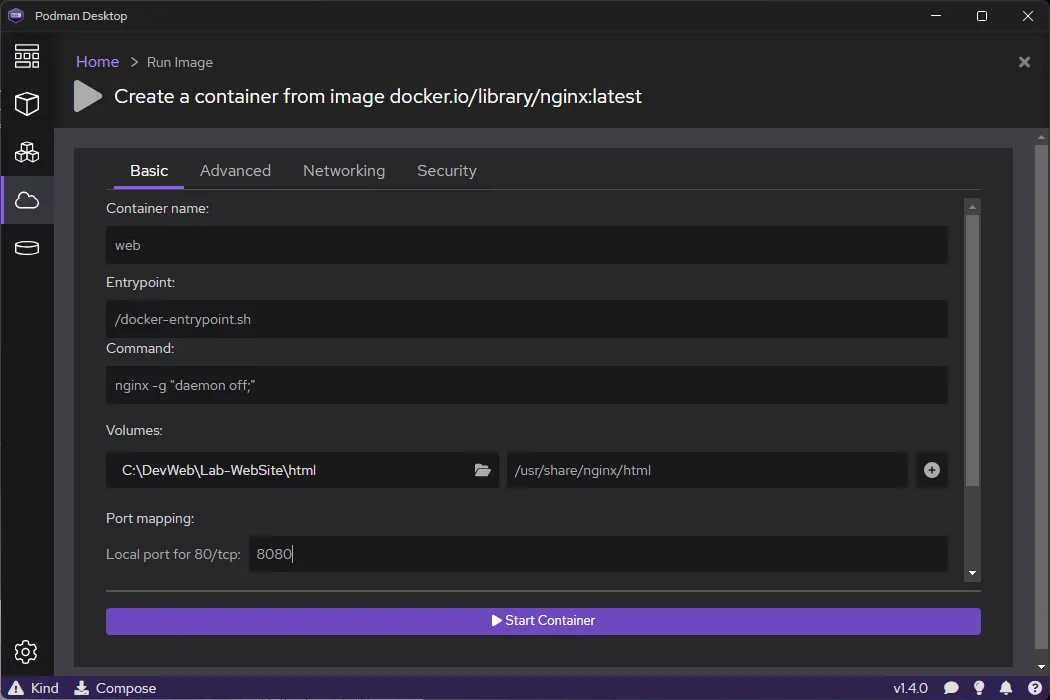Click the Entrypoint input field
The height and width of the screenshot is (700, 1050).
(526, 319)
